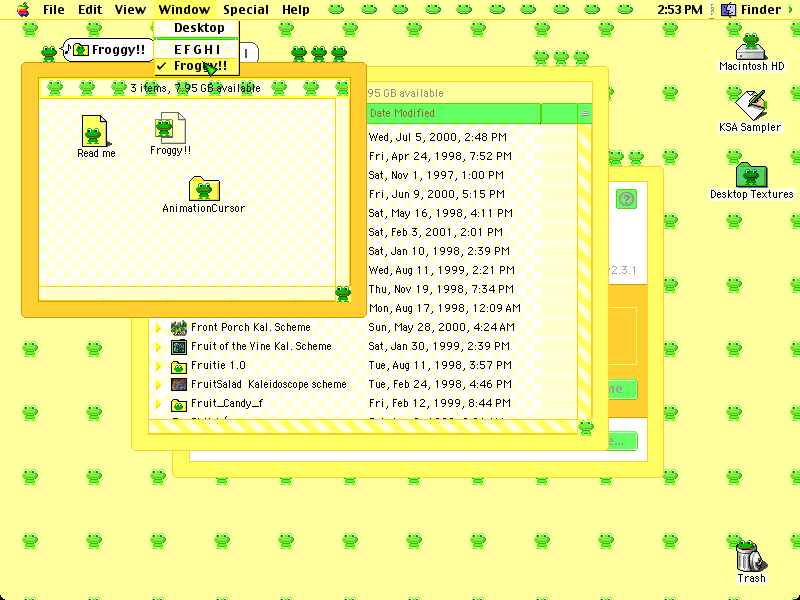Screen dimensions: 800x600
Task: Click the frog grow box of Froggy!! window
Action: coord(343,293)
